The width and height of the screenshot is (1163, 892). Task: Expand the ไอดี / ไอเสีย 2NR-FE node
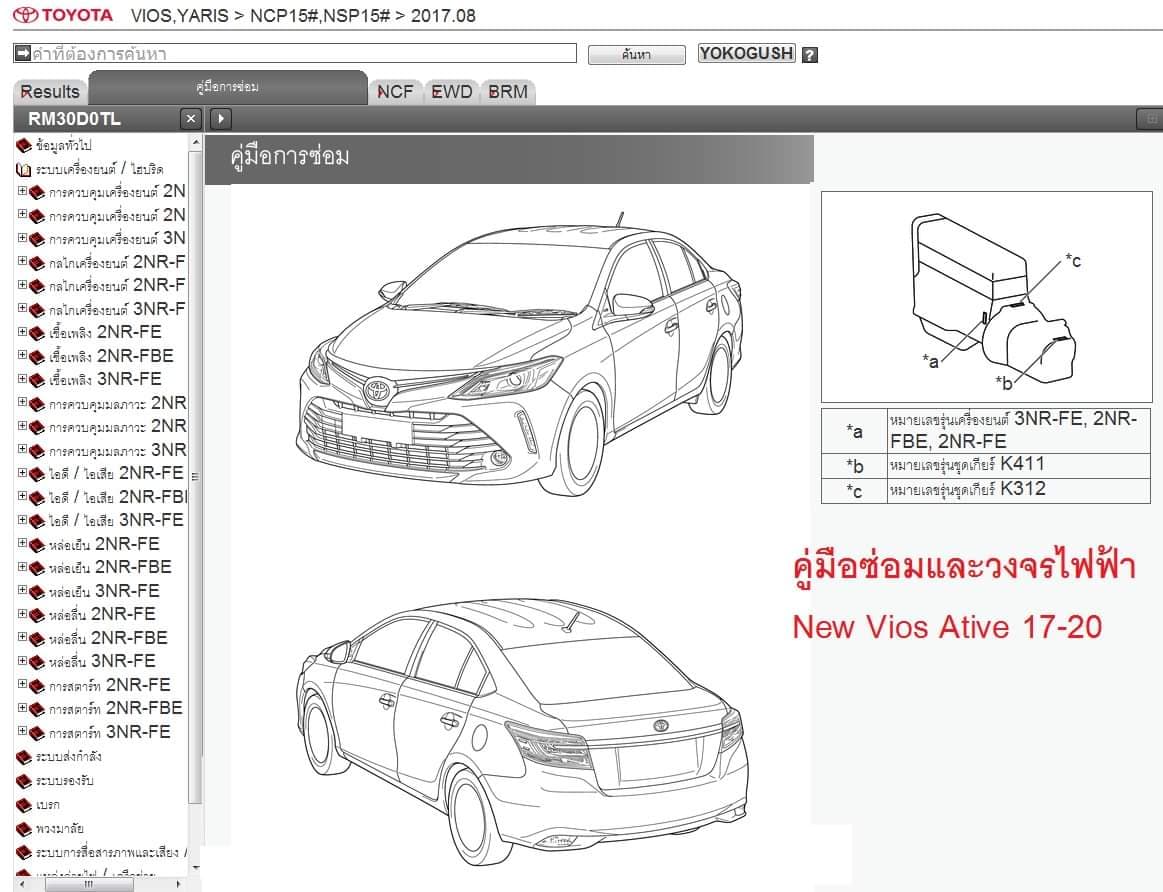pyautogui.click(x=22, y=472)
